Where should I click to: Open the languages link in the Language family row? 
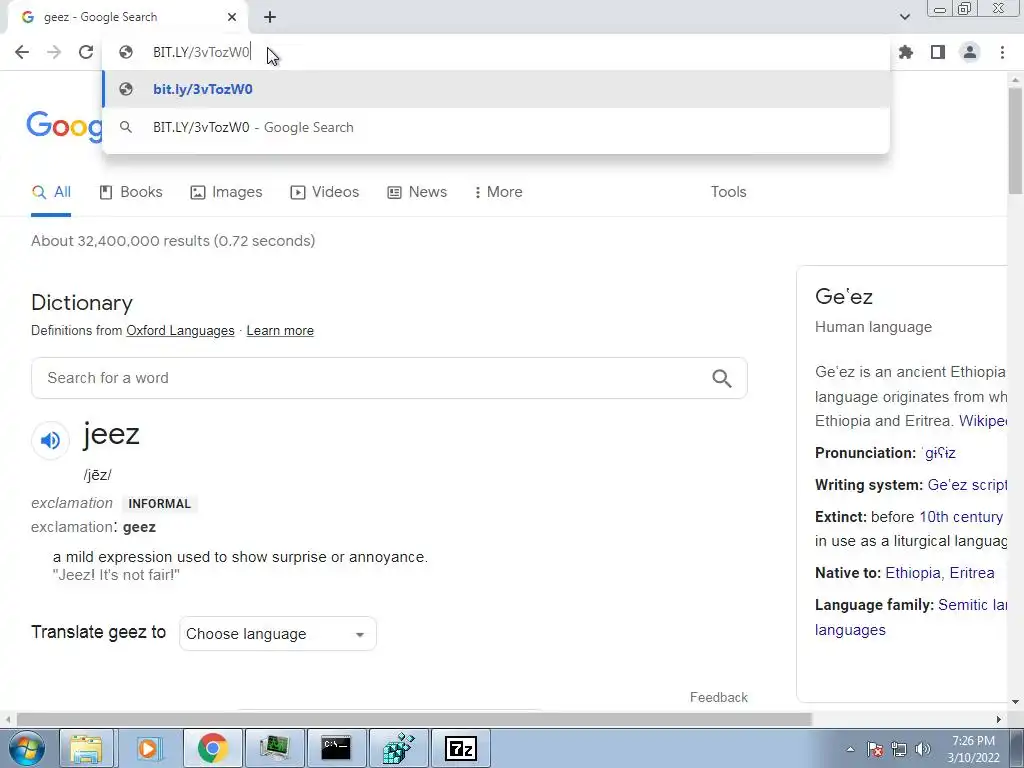[x=850, y=630]
